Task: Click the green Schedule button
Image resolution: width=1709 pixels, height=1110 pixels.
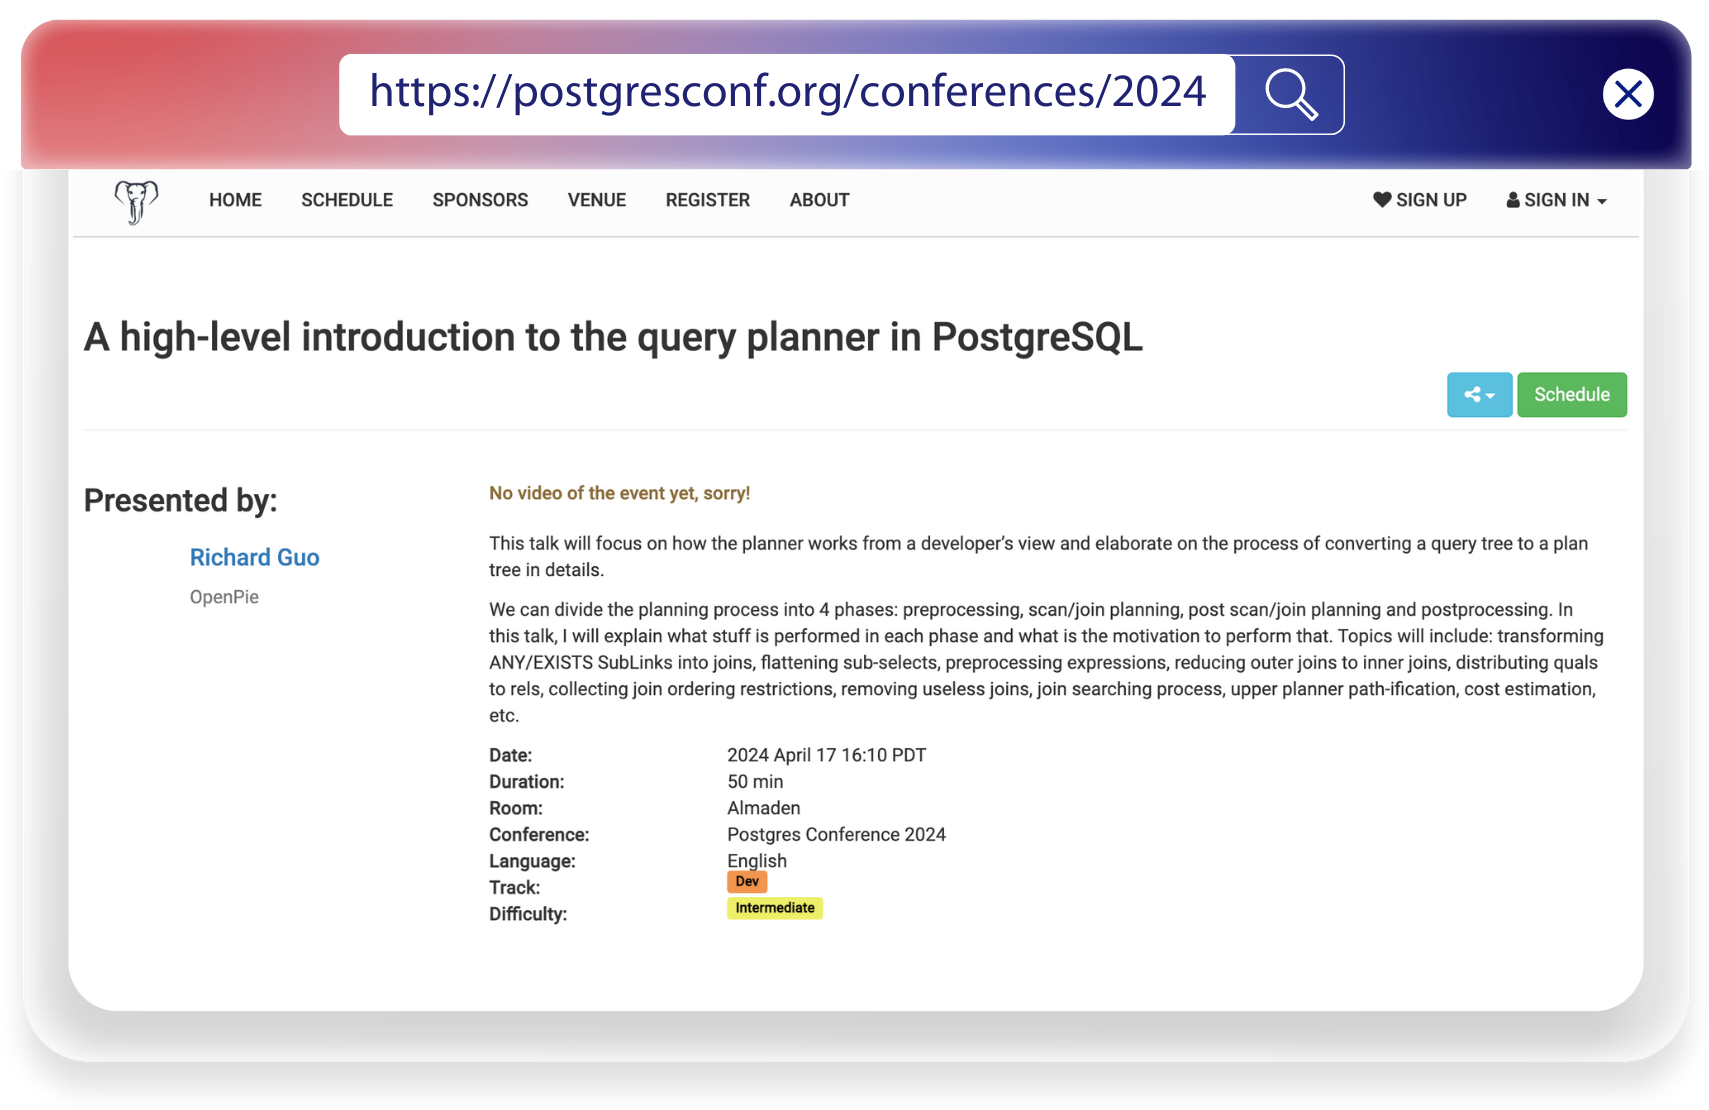Action: tap(1571, 395)
